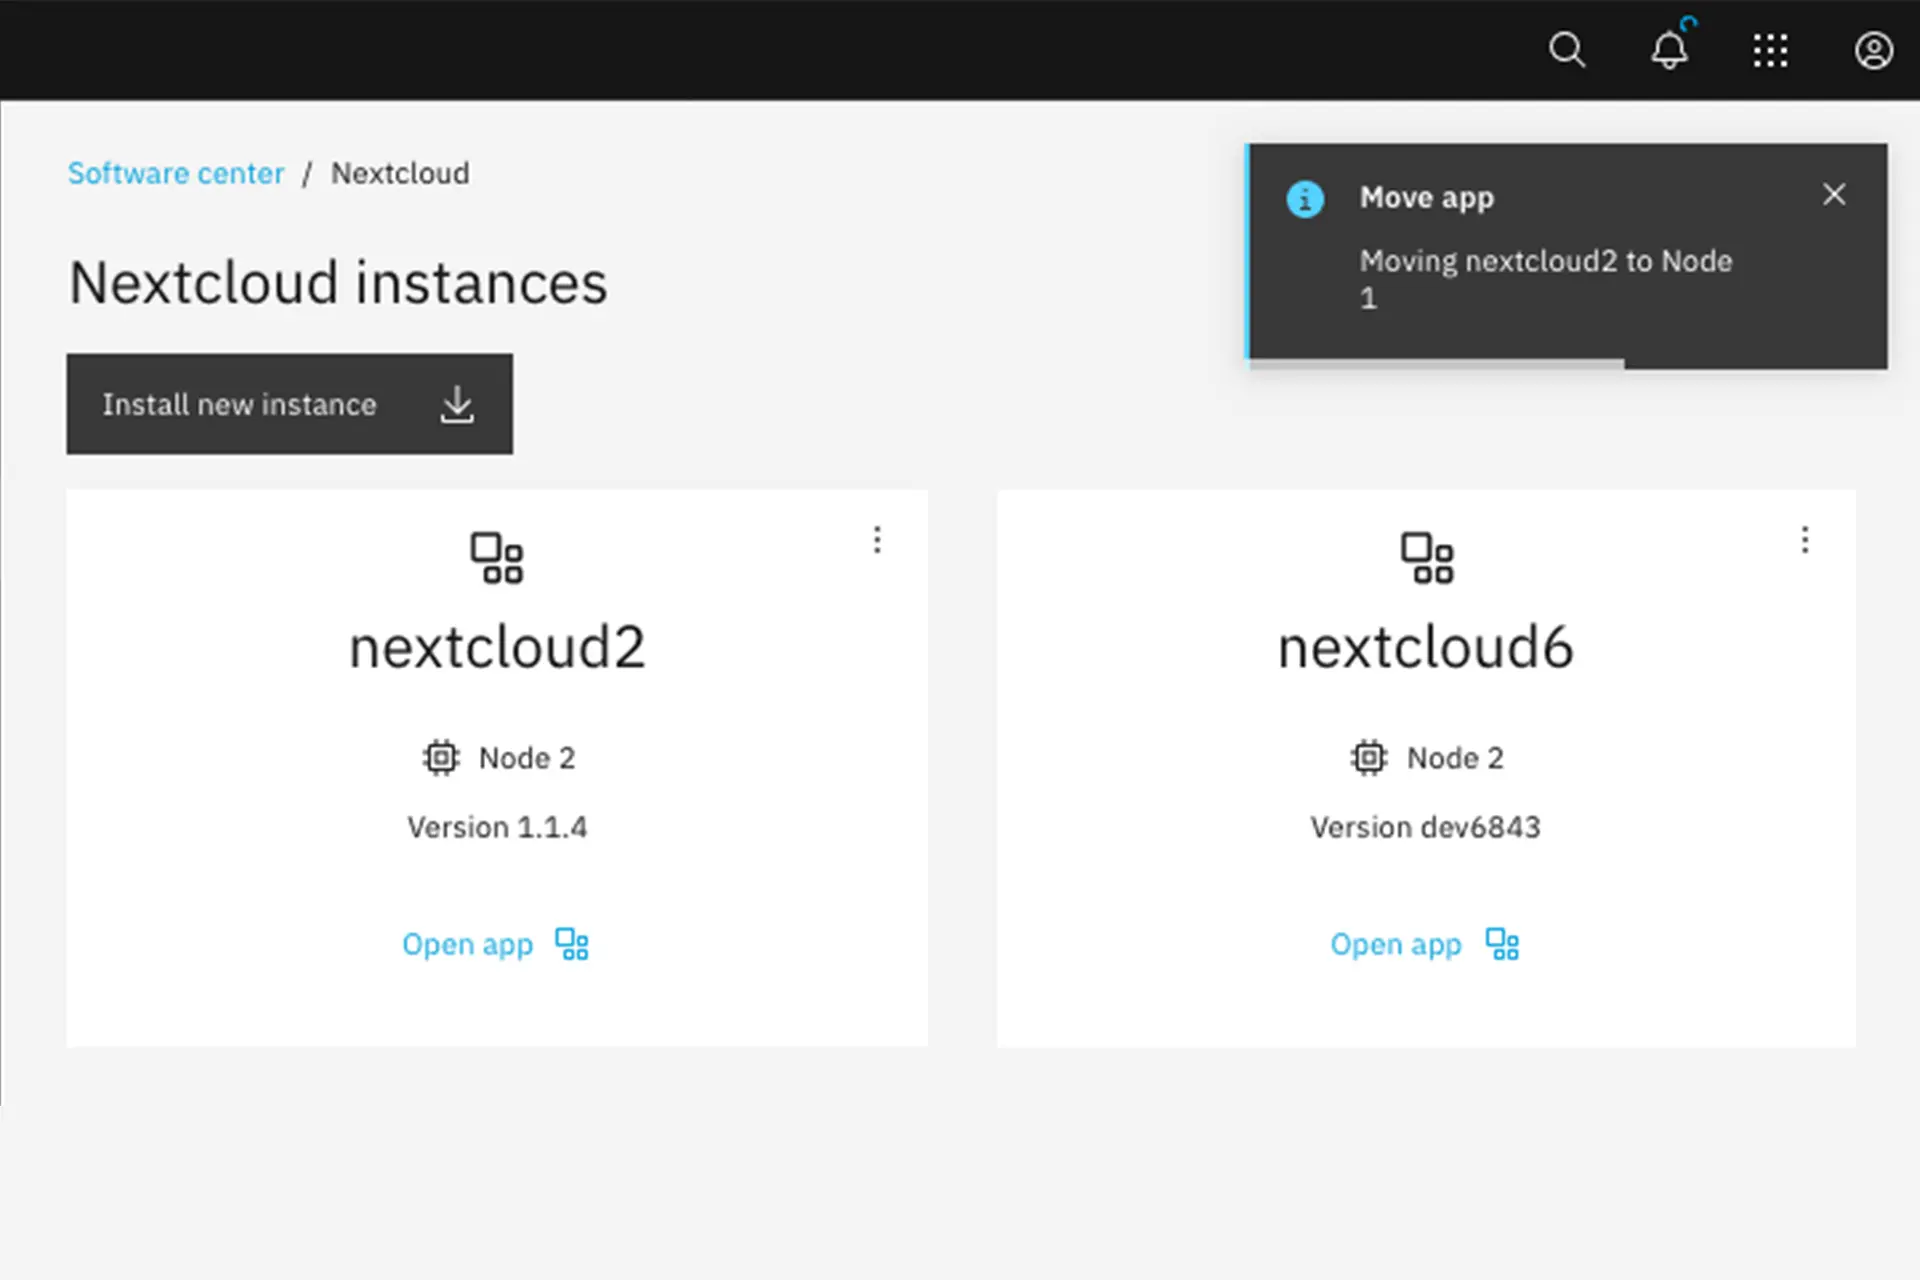Click the Version dev6843 text

(1426, 827)
